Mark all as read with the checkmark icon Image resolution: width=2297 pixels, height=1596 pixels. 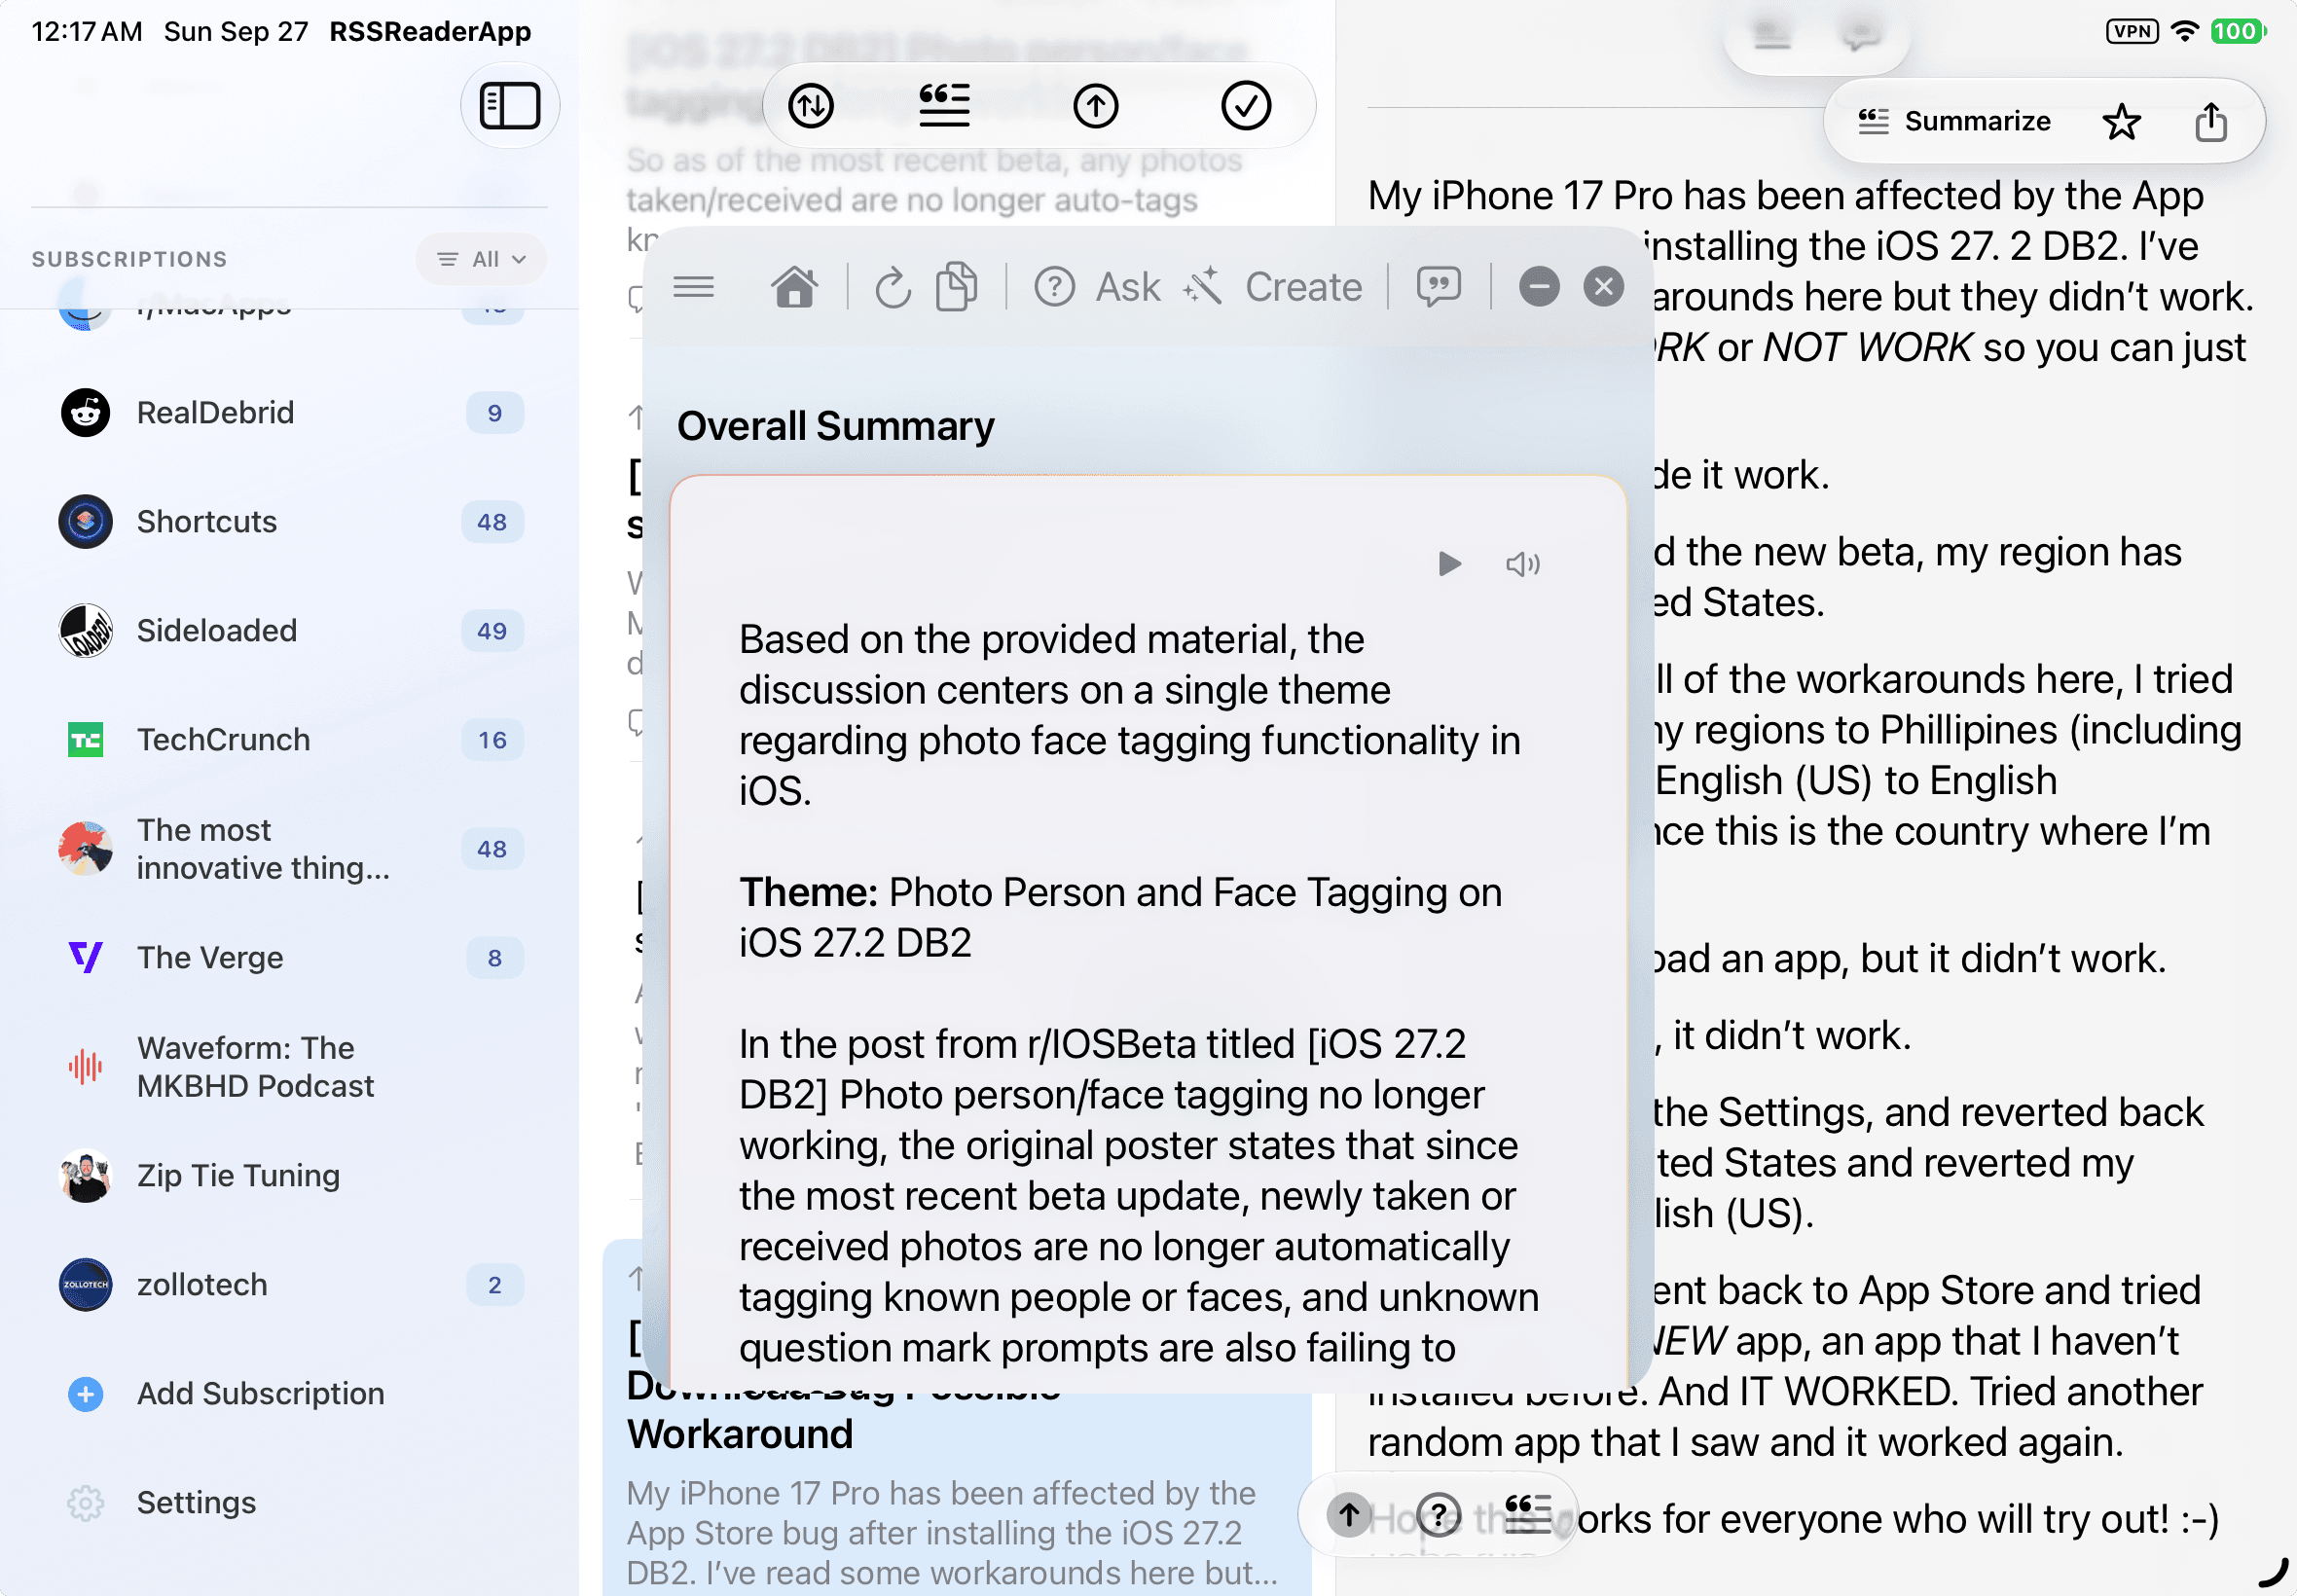[1246, 106]
